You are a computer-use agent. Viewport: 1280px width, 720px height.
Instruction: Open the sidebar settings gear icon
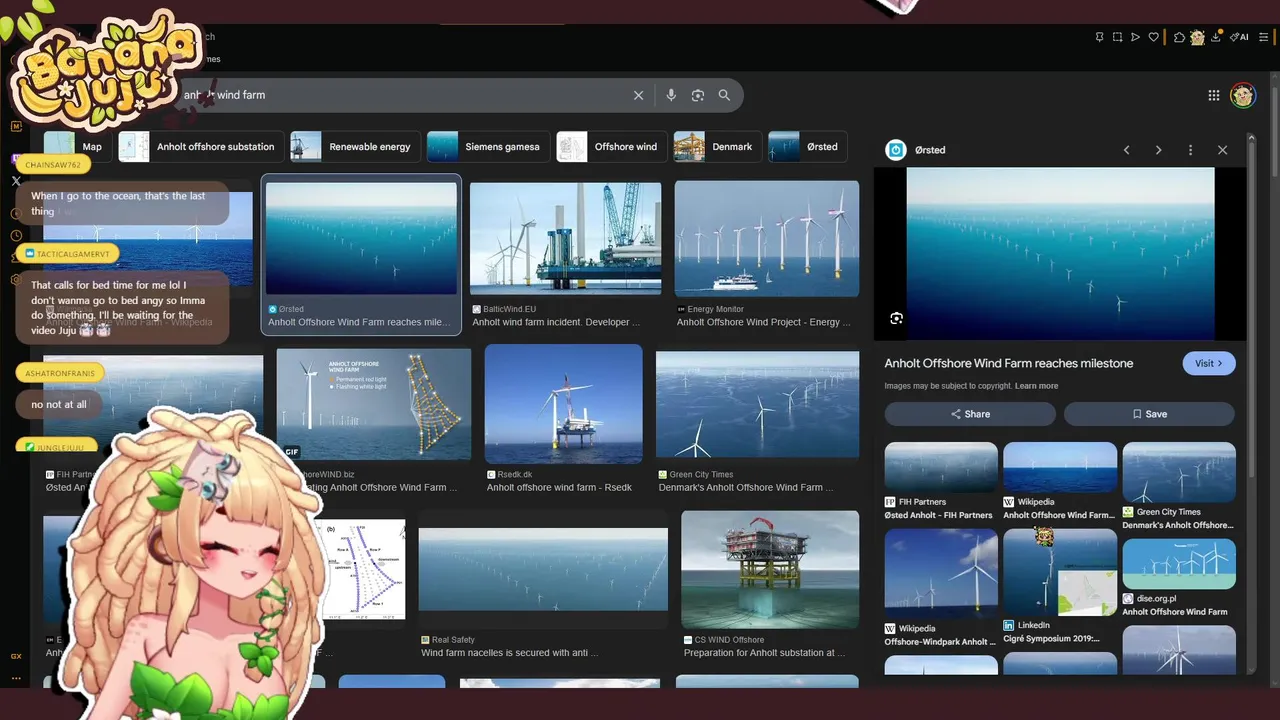point(16,280)
